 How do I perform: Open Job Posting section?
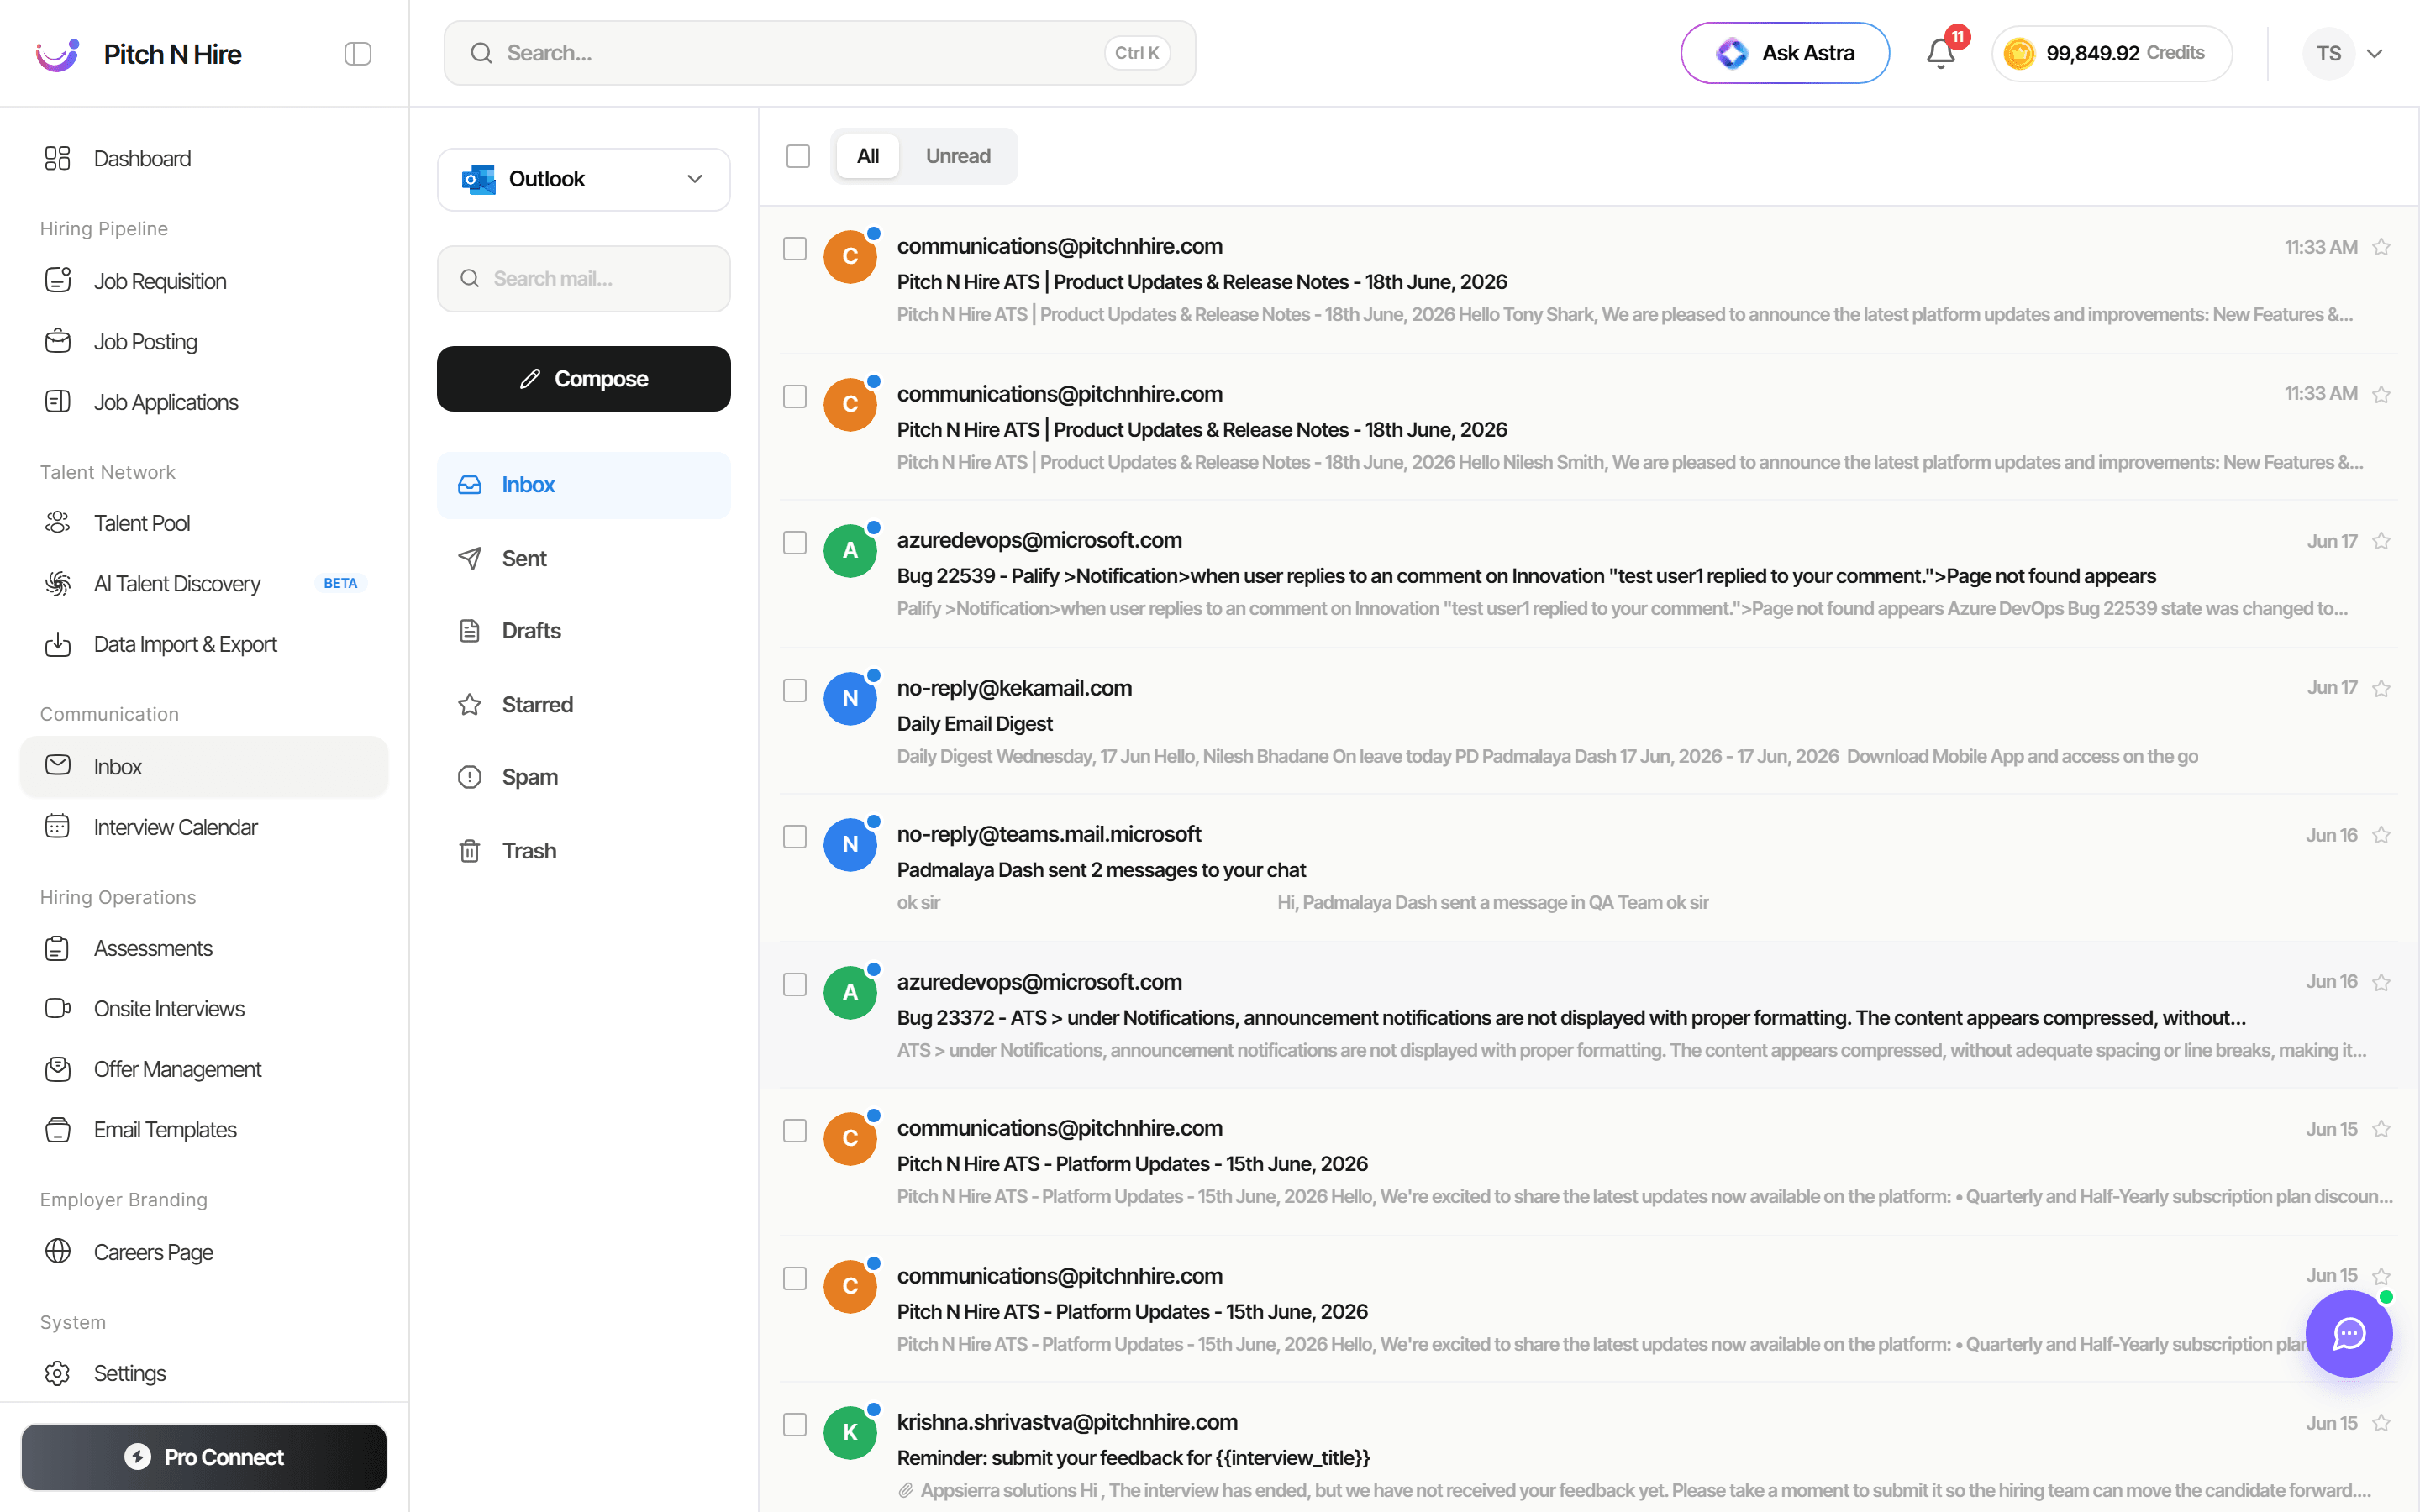click(204, 341)
